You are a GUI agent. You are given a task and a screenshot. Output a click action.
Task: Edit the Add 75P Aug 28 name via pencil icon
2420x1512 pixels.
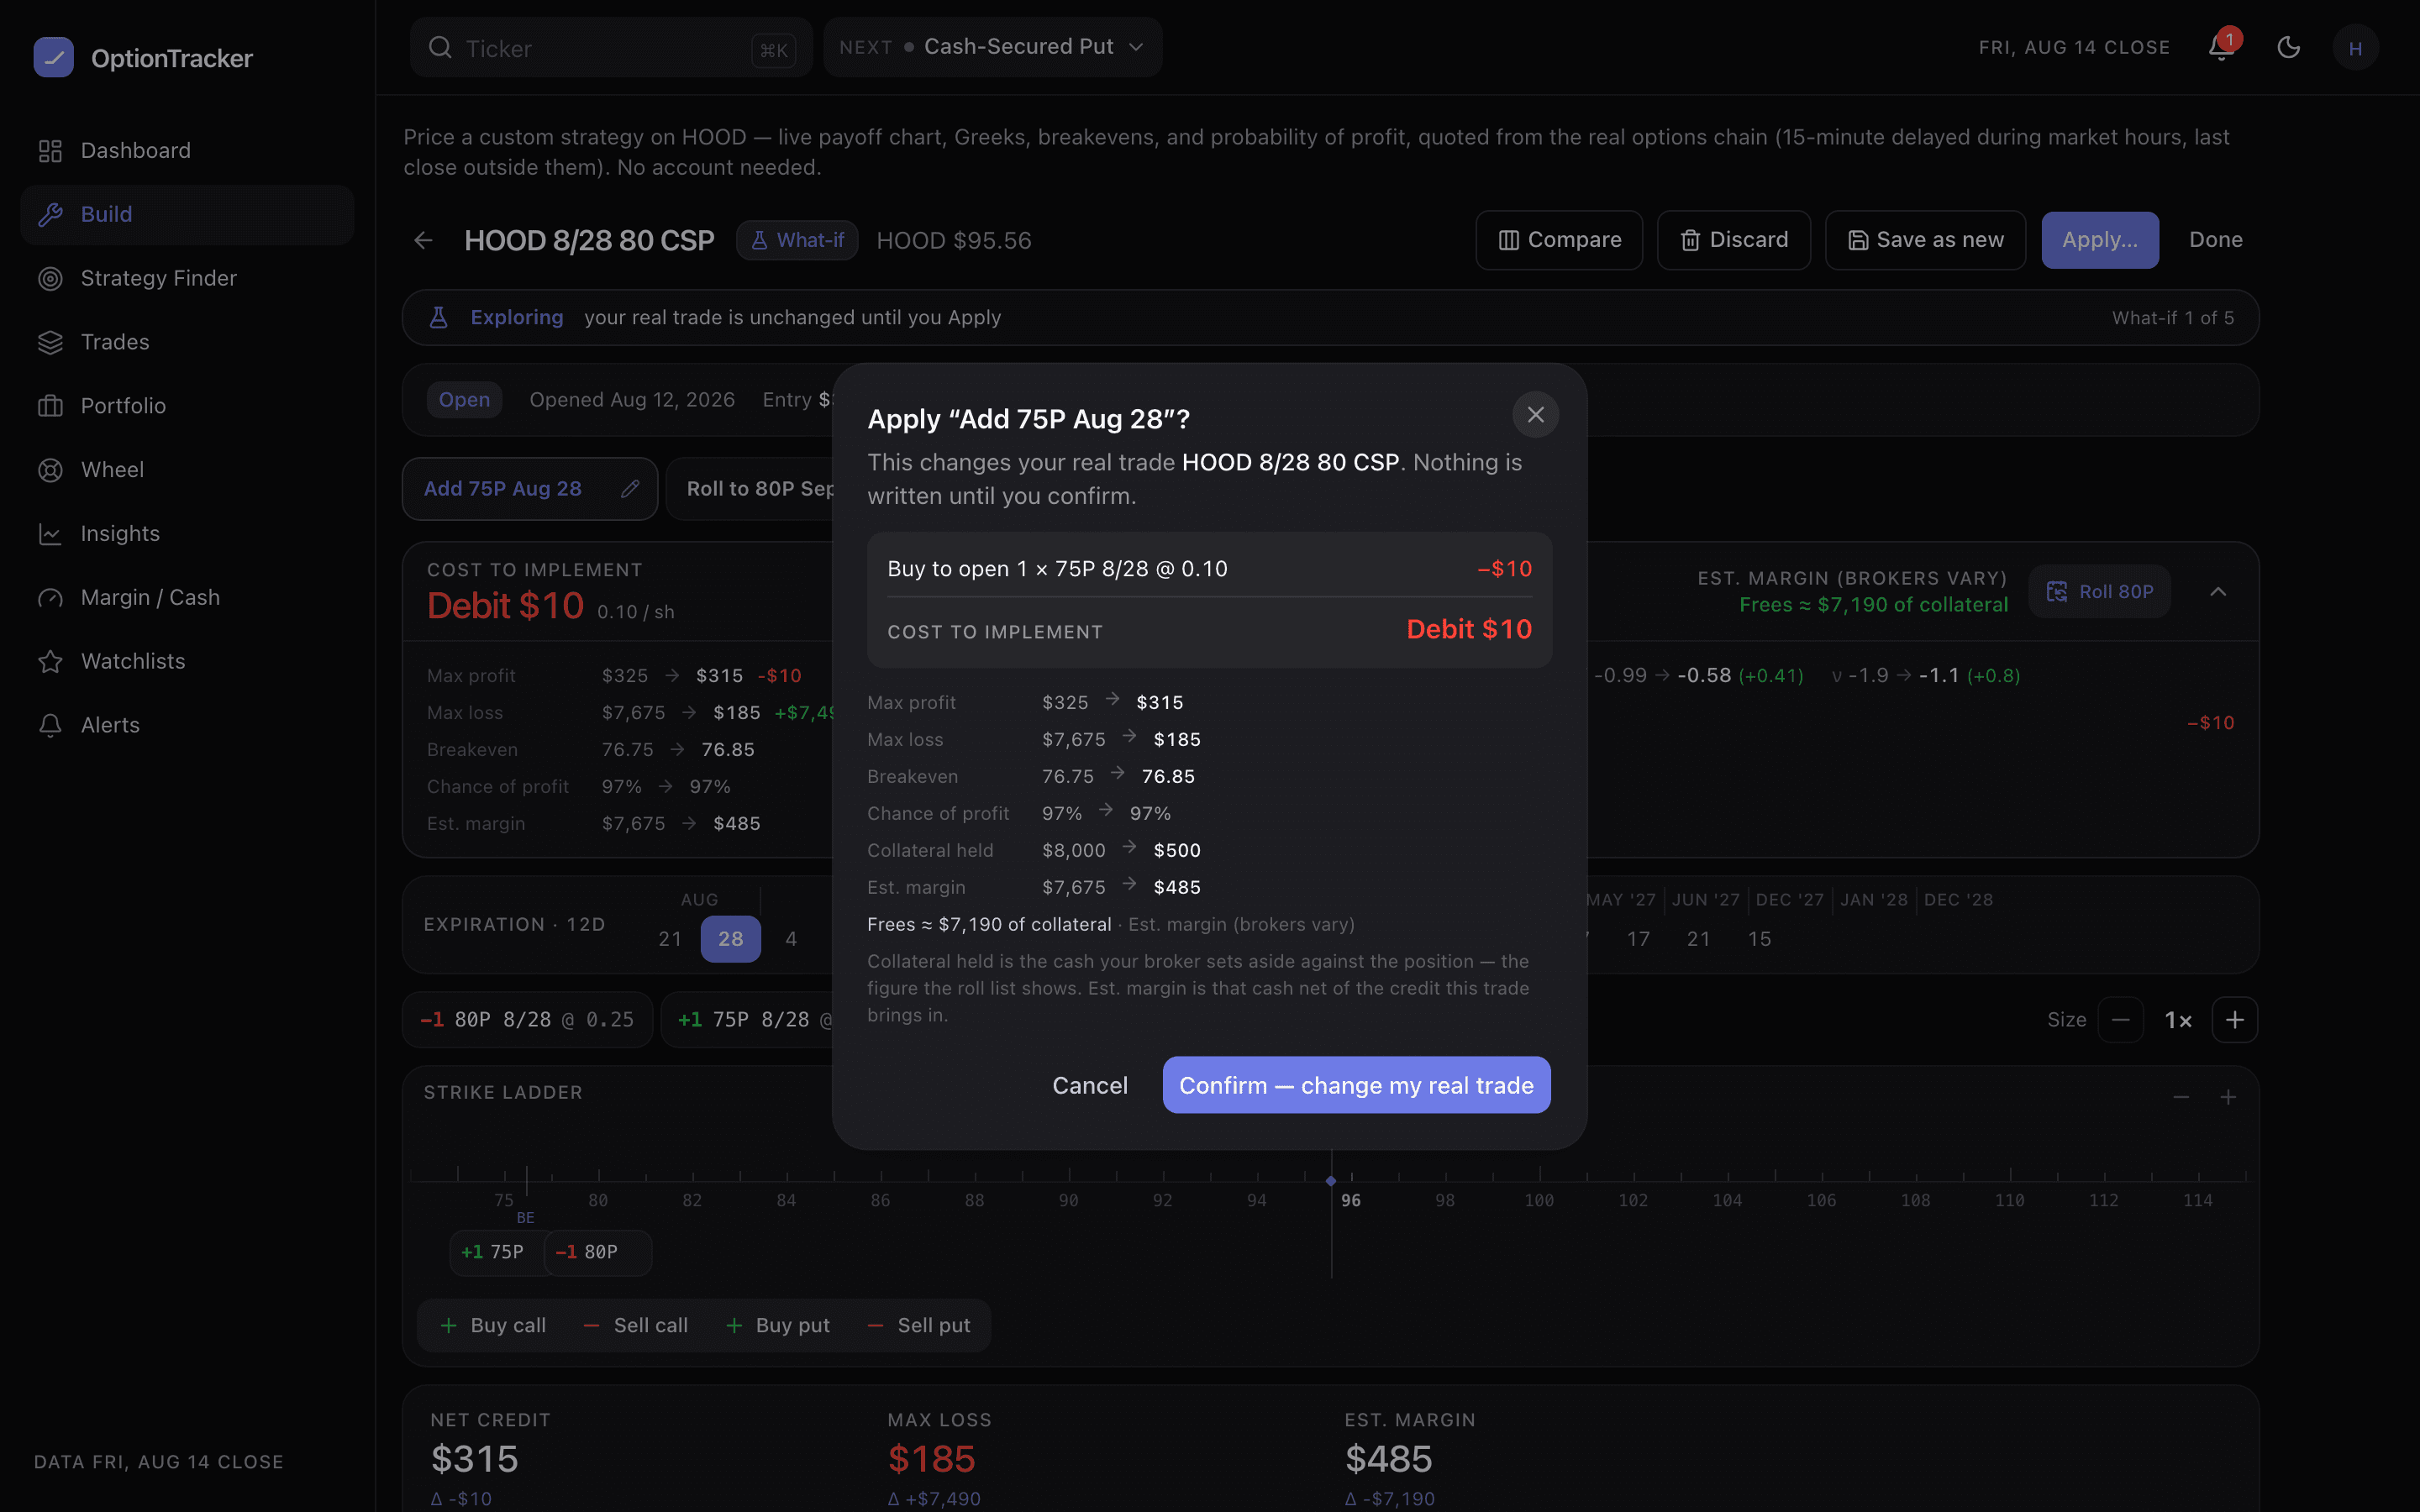point(630,489)
